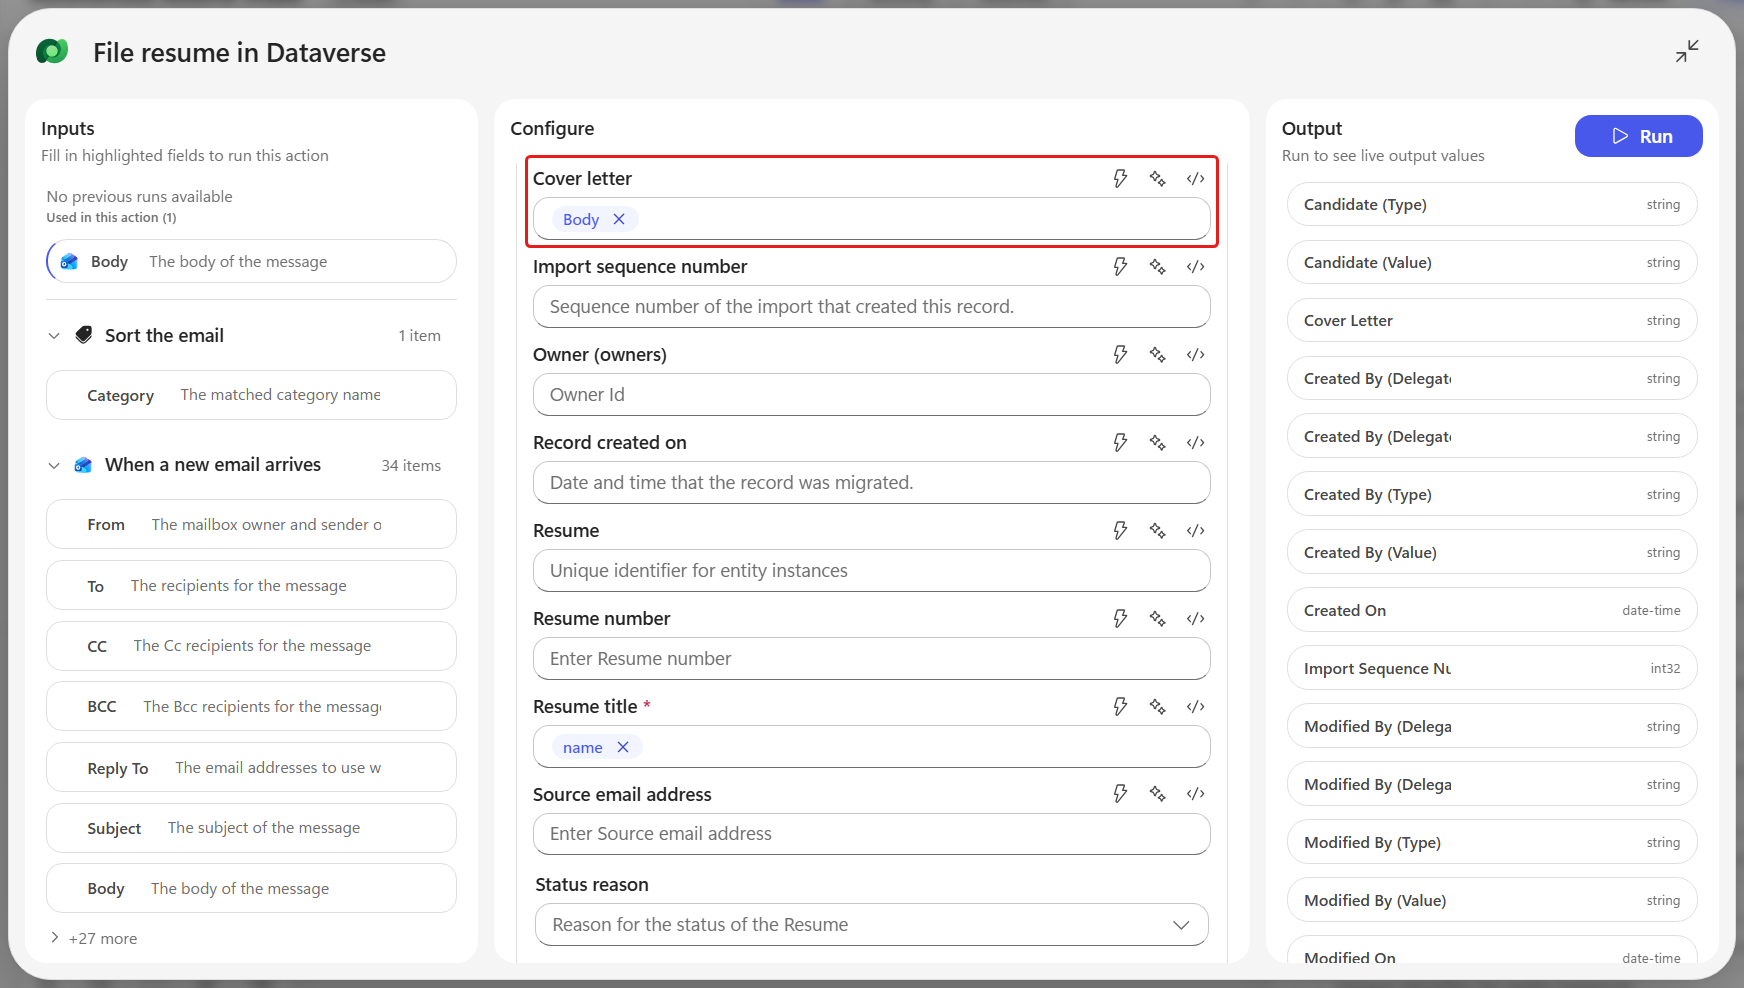Click code icon for Resume title
The height and width of the screenshot is (988, 1744).
pyautogui.click(x=1195, y=706)
